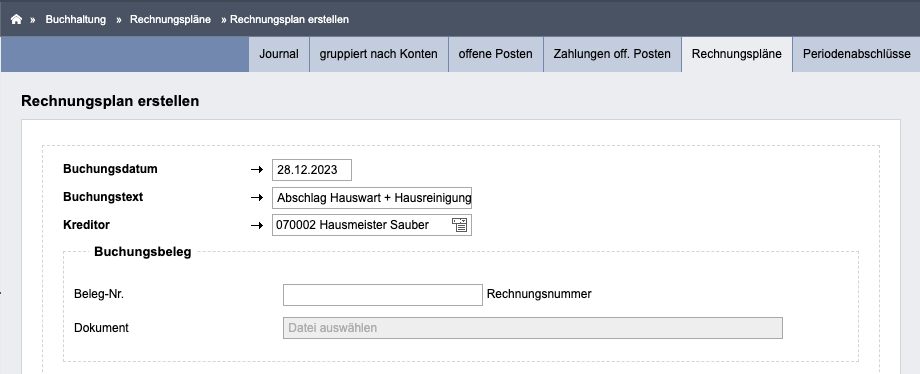Open Buchhaltung breadcrumb link
This screenshot has width=920, height=374.
[x=76, y=19]
